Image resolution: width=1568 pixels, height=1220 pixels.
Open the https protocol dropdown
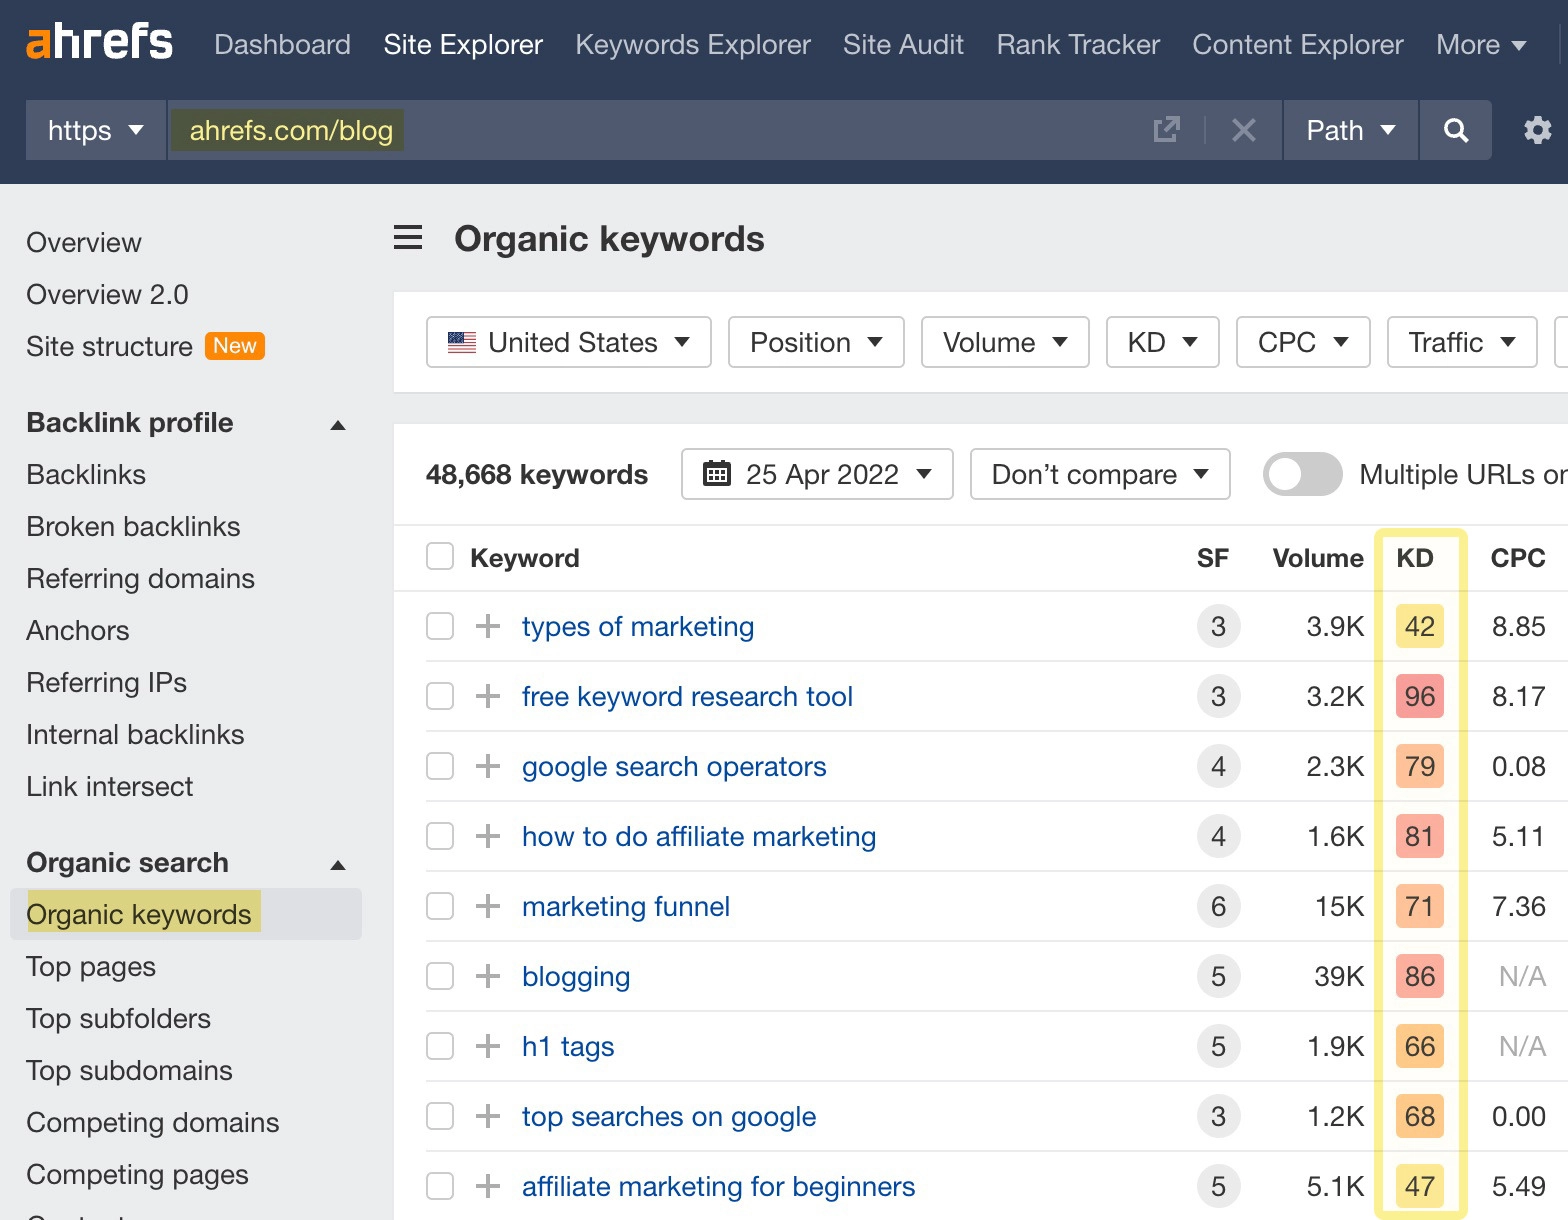coord(95,130)
